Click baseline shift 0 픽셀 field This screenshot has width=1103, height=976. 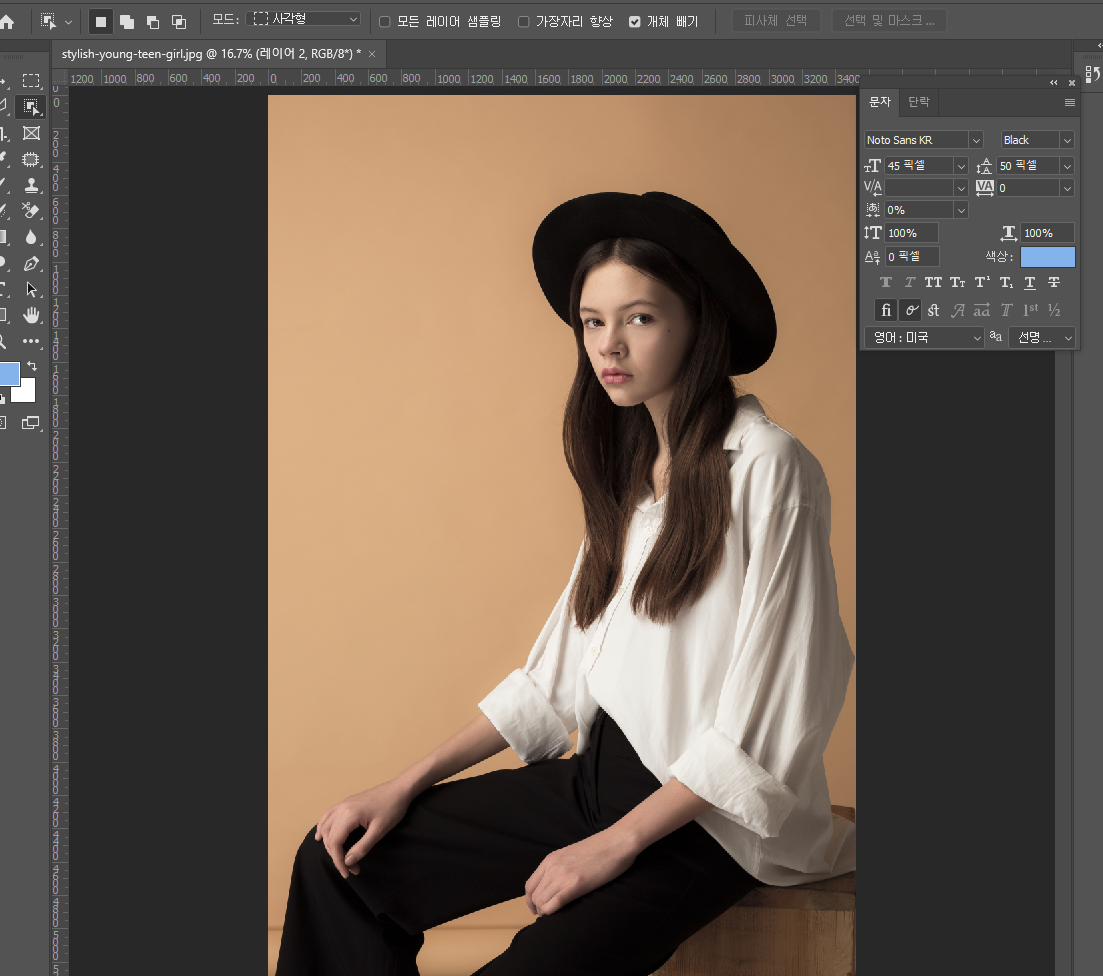[x=912, y=257]
